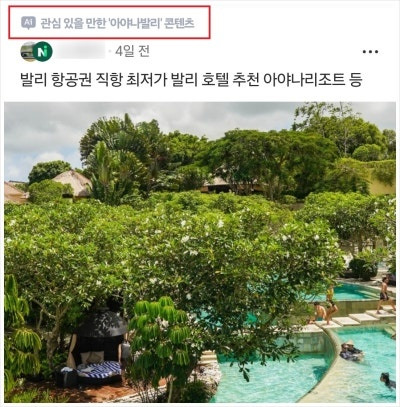Open the blurred author username
The image size is (400, 407).
pyautogui.click(x=80, y=52)
